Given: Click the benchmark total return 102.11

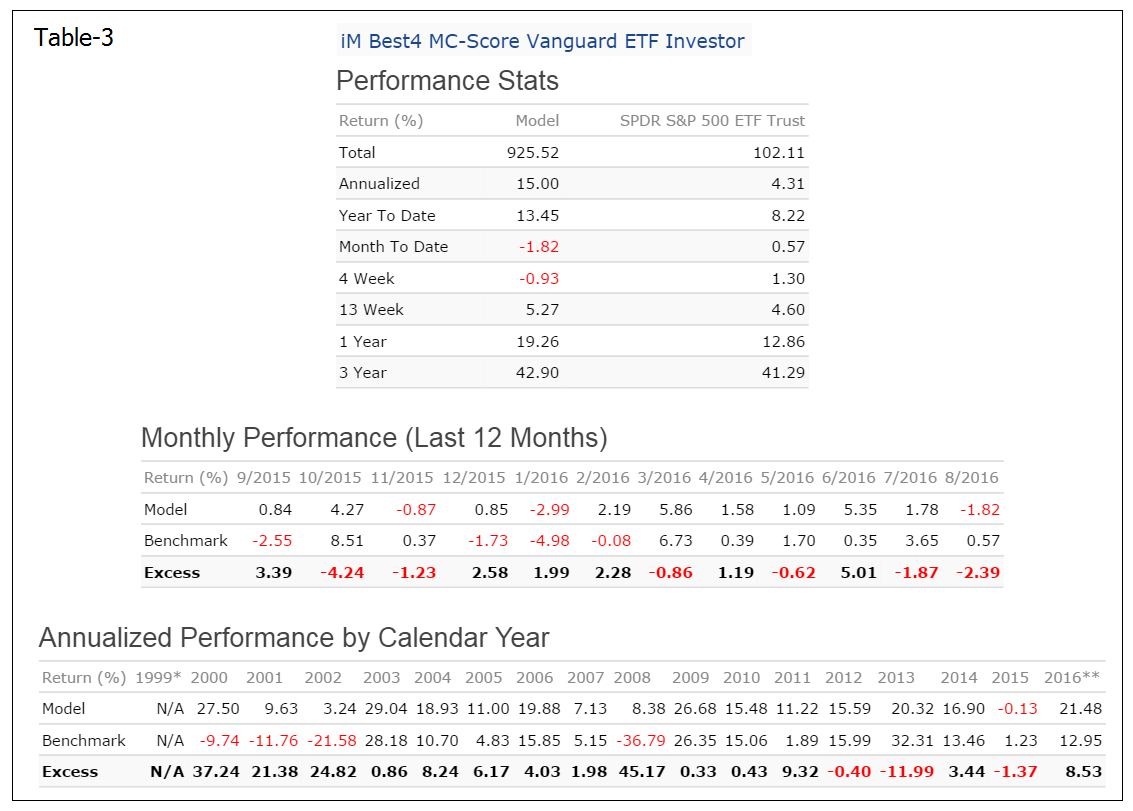Looking at the screenshot, I should (x=779, y=153).
